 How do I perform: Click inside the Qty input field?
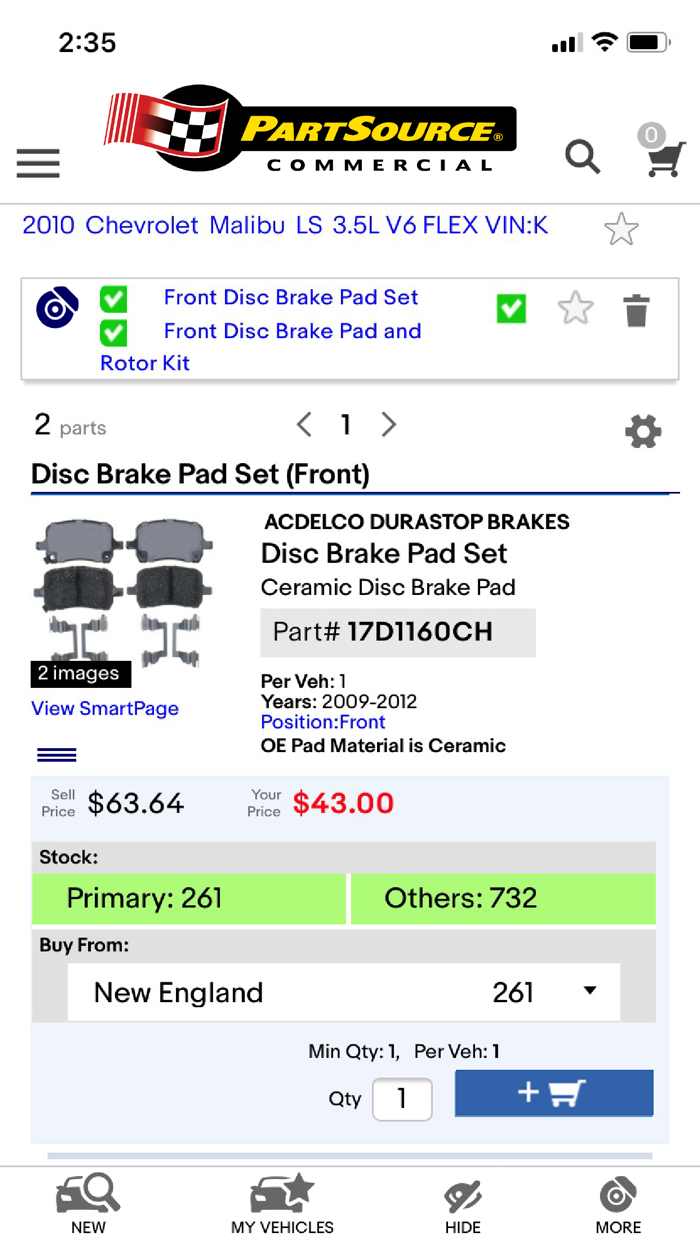(402, 1098)
